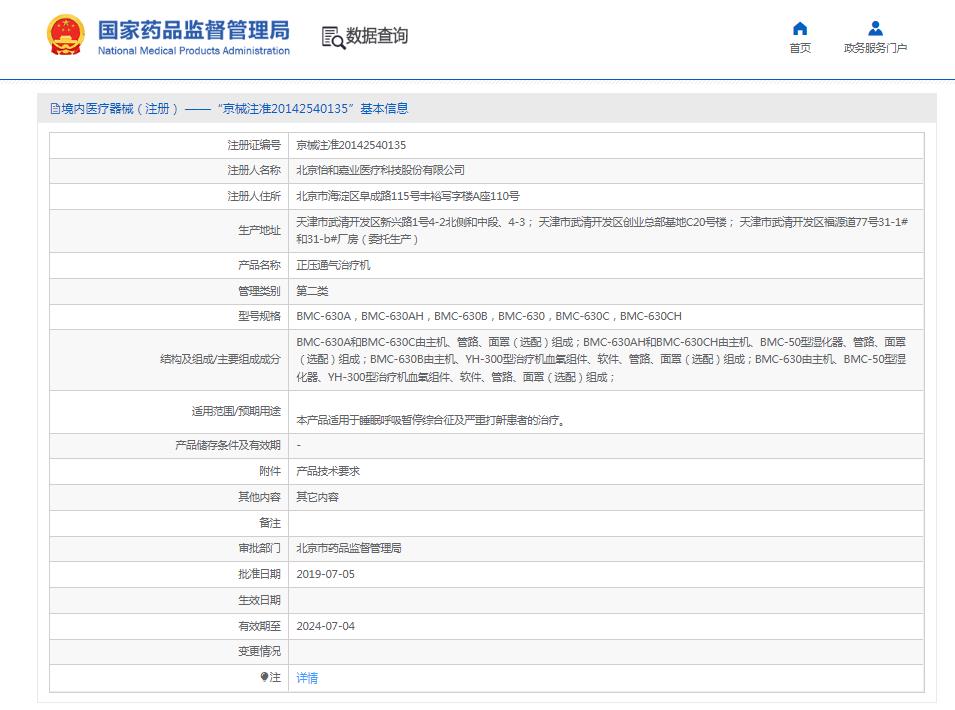Click the NMPA national emblem logo

click(65, 33)
